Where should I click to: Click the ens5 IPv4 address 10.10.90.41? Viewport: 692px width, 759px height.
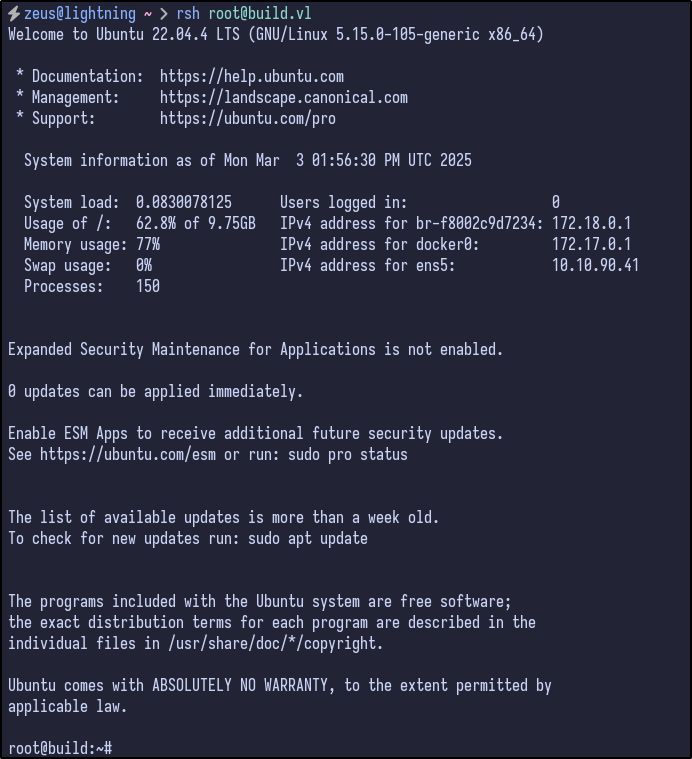pyautogui.click(x=595, y=265)
